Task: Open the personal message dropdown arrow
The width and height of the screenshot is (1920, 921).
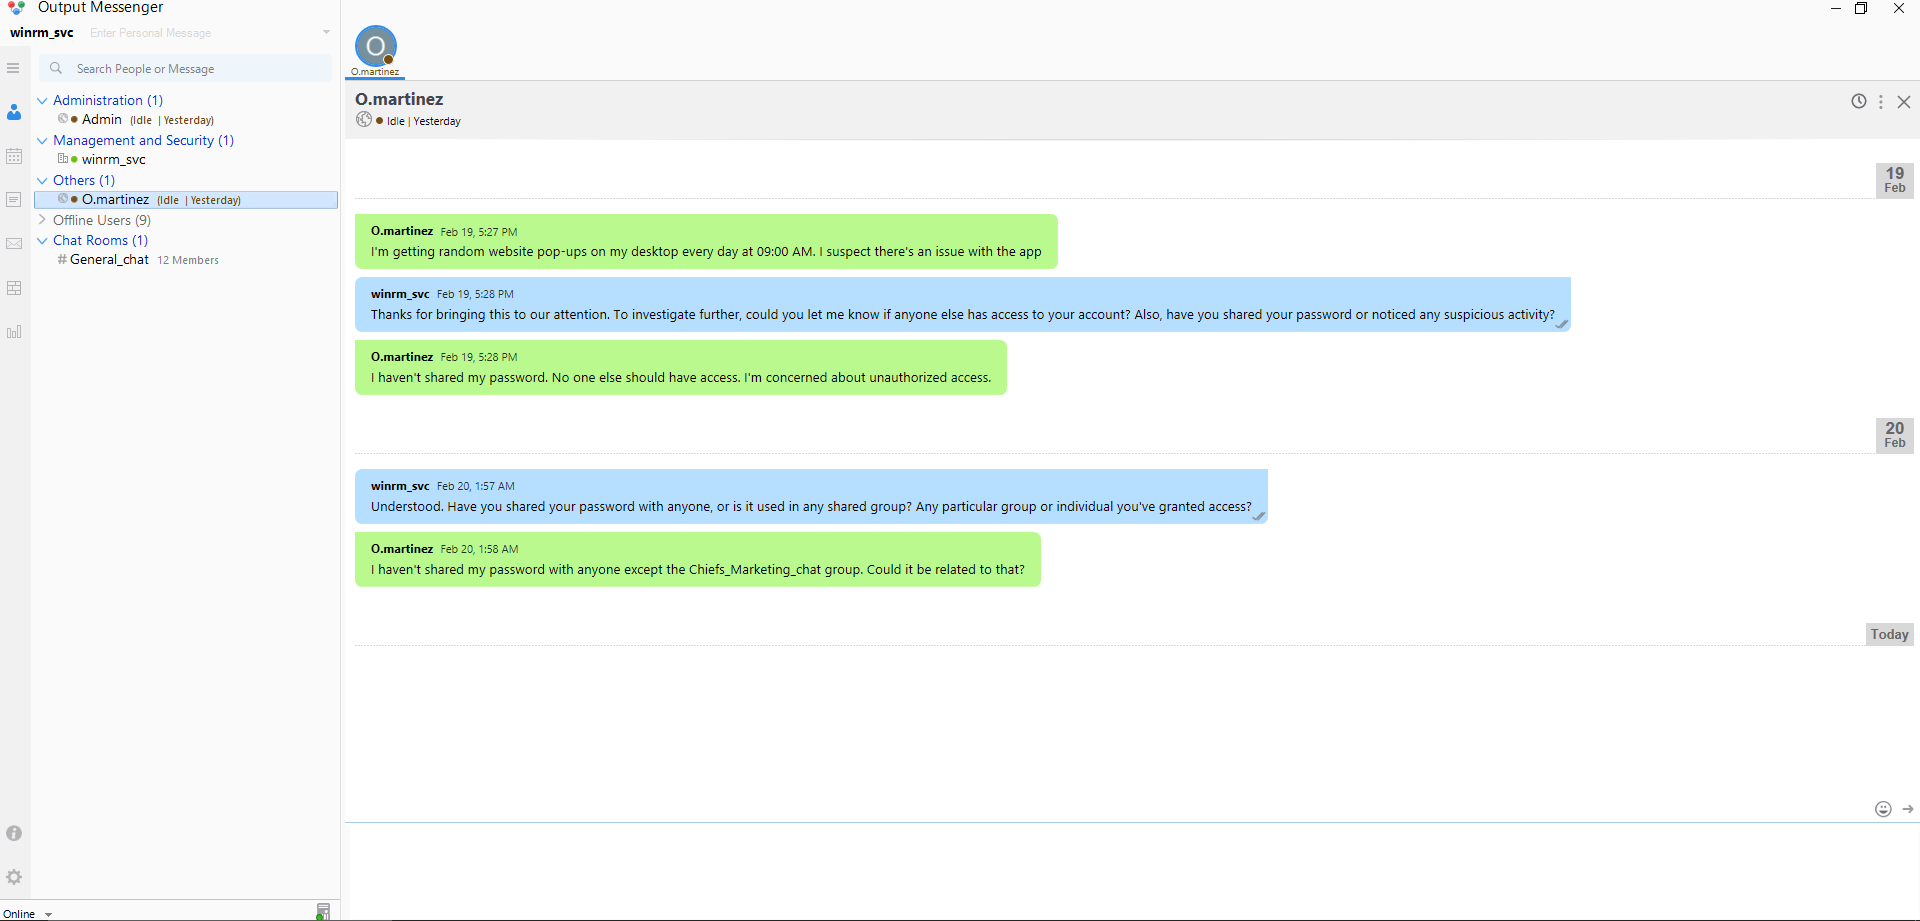Action: pyautogui.click(x=326, y=33)
